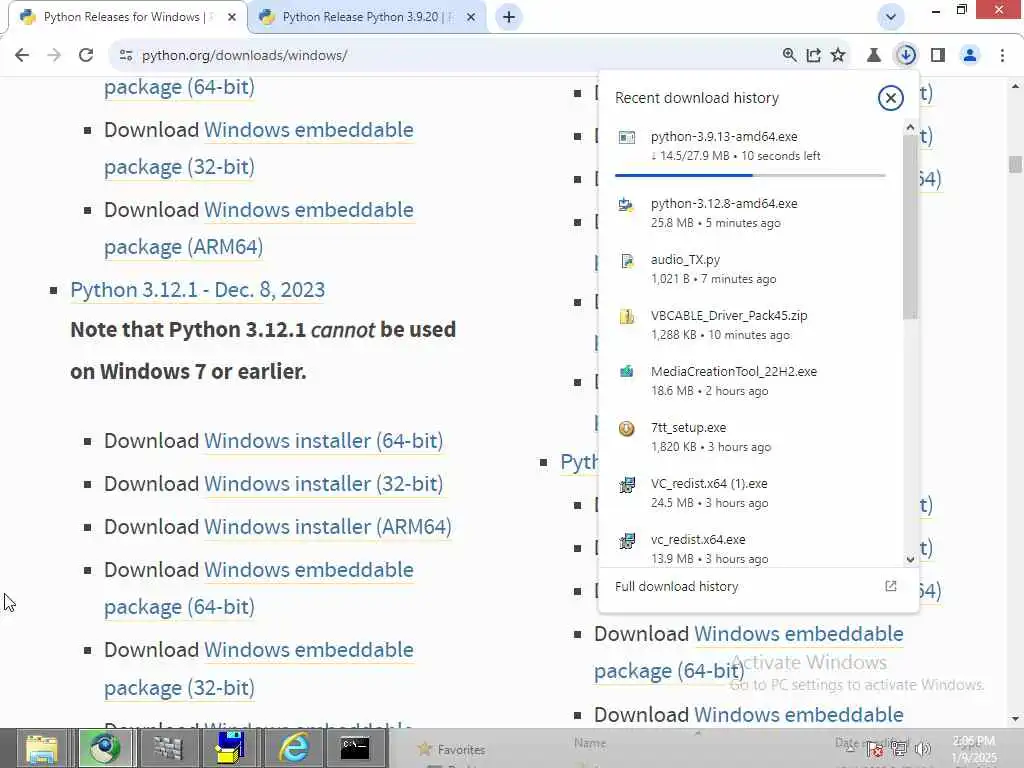Open 7tt_setup.exe download entry

tap(751, 437)
